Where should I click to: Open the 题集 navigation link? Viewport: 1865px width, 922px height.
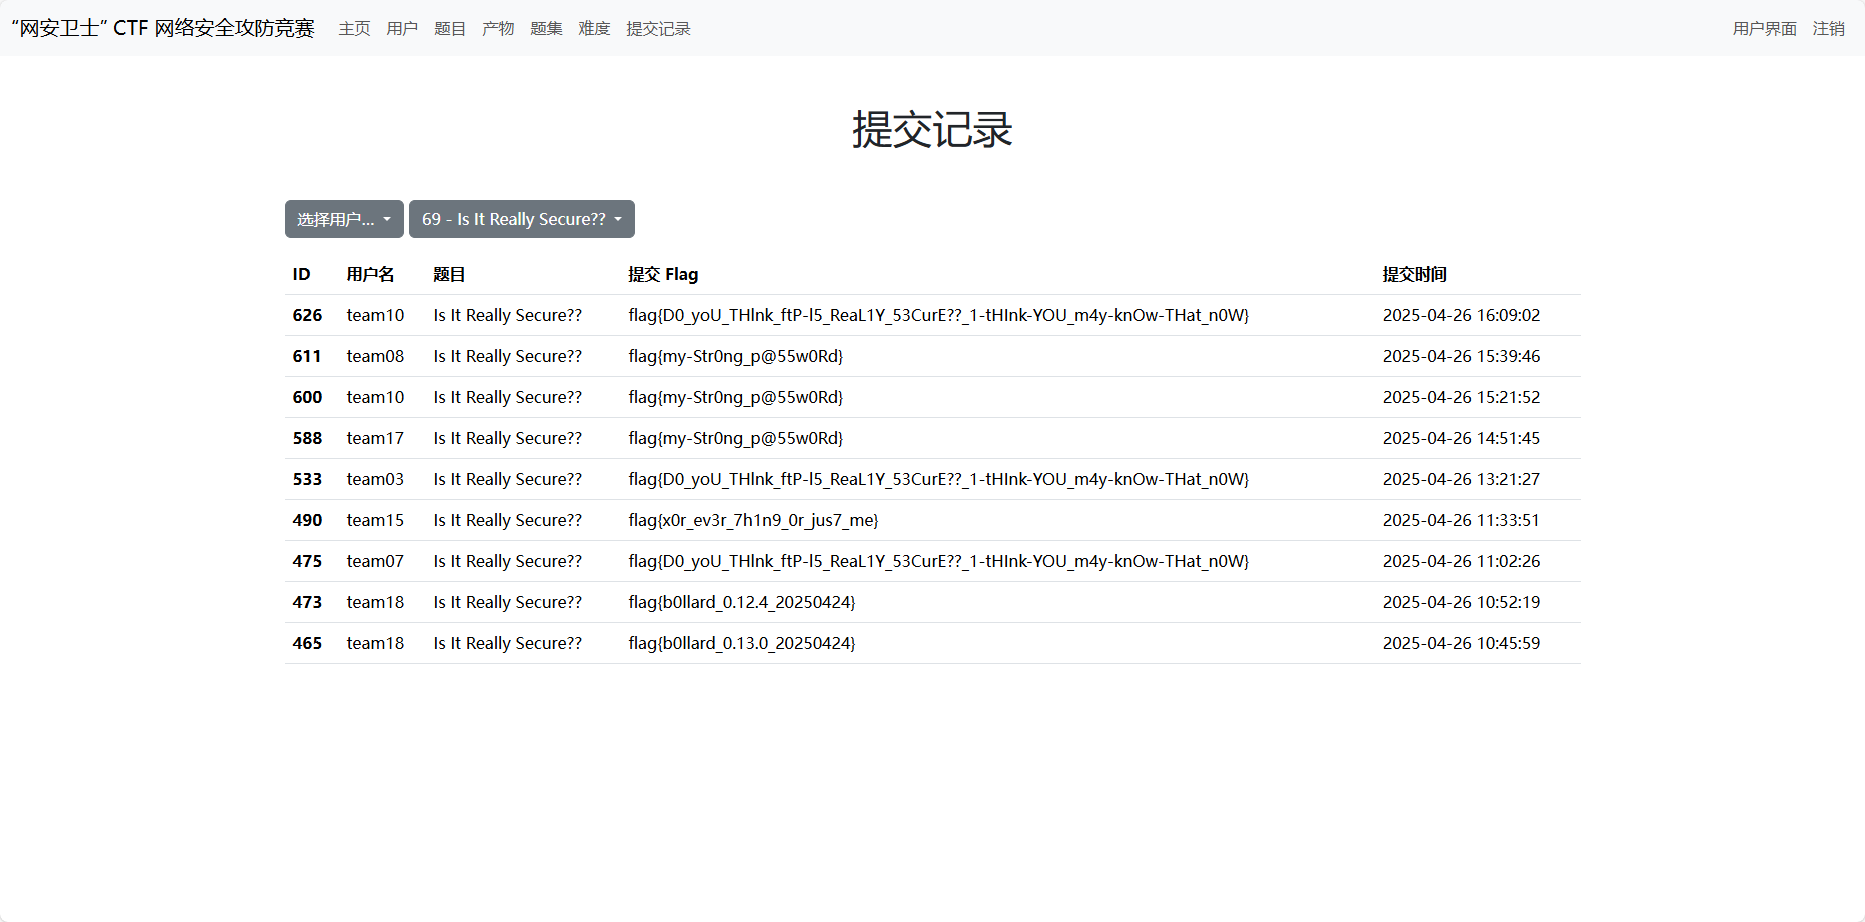[546, 29]
